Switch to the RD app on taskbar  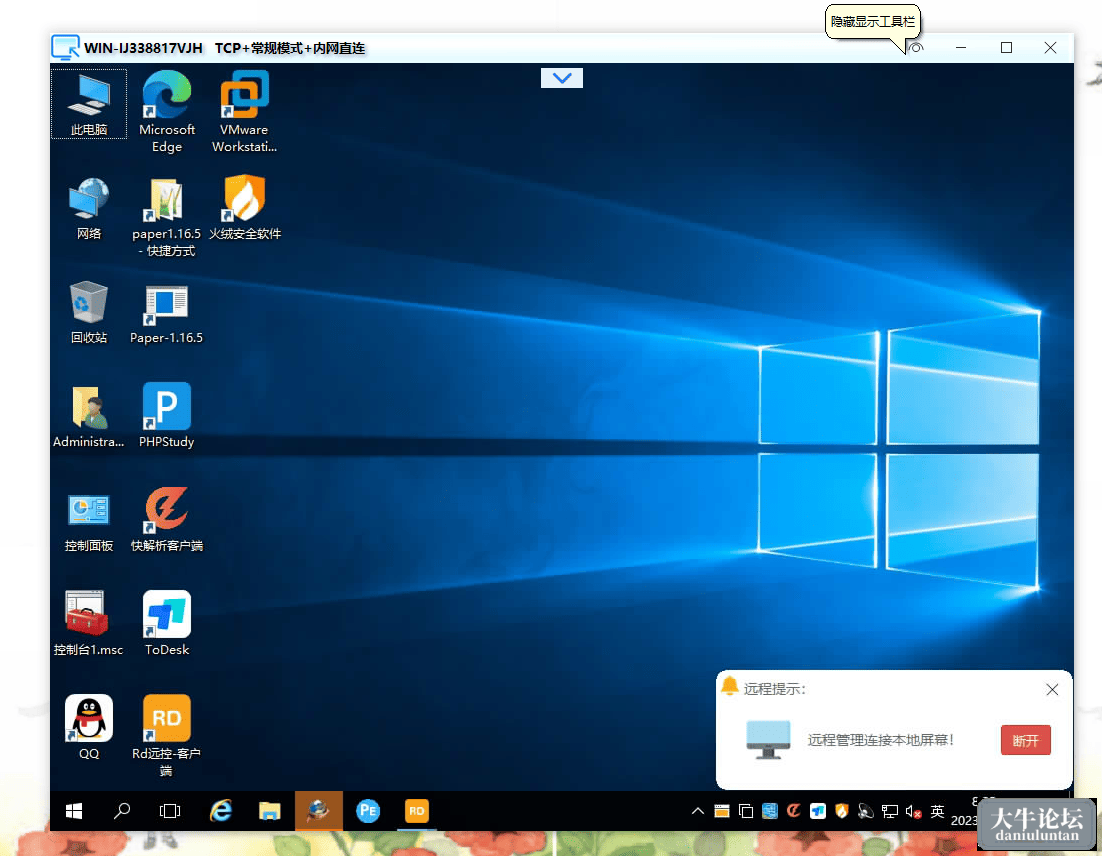point(417,811)
